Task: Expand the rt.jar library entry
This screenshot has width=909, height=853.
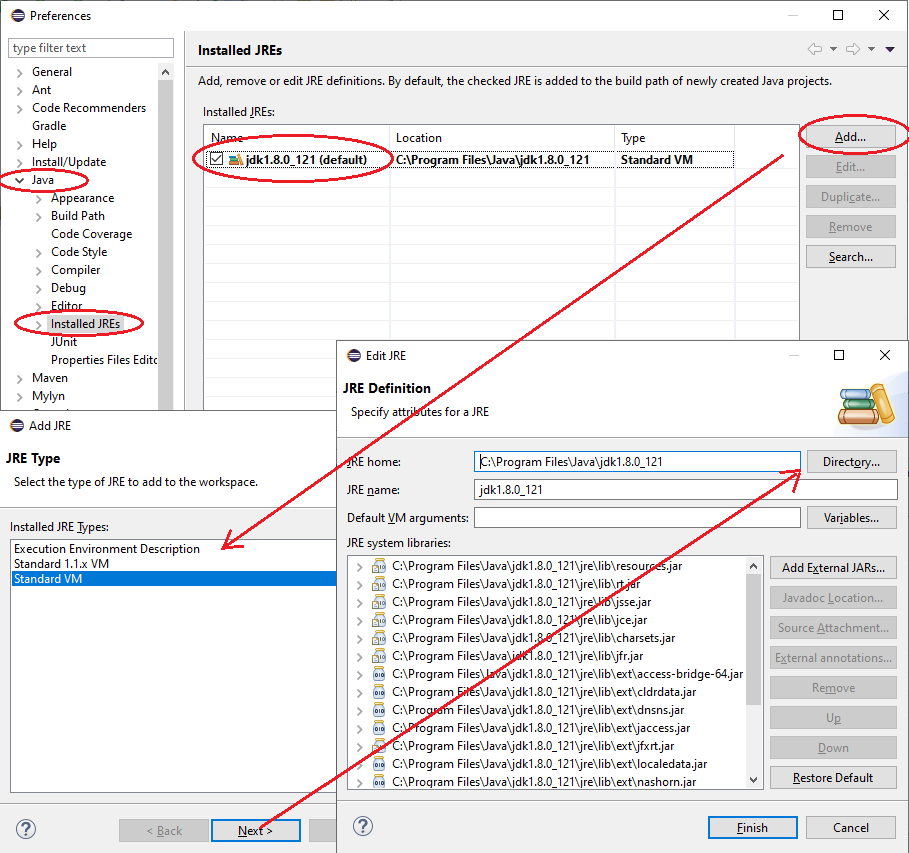Action: click(359, 584)
